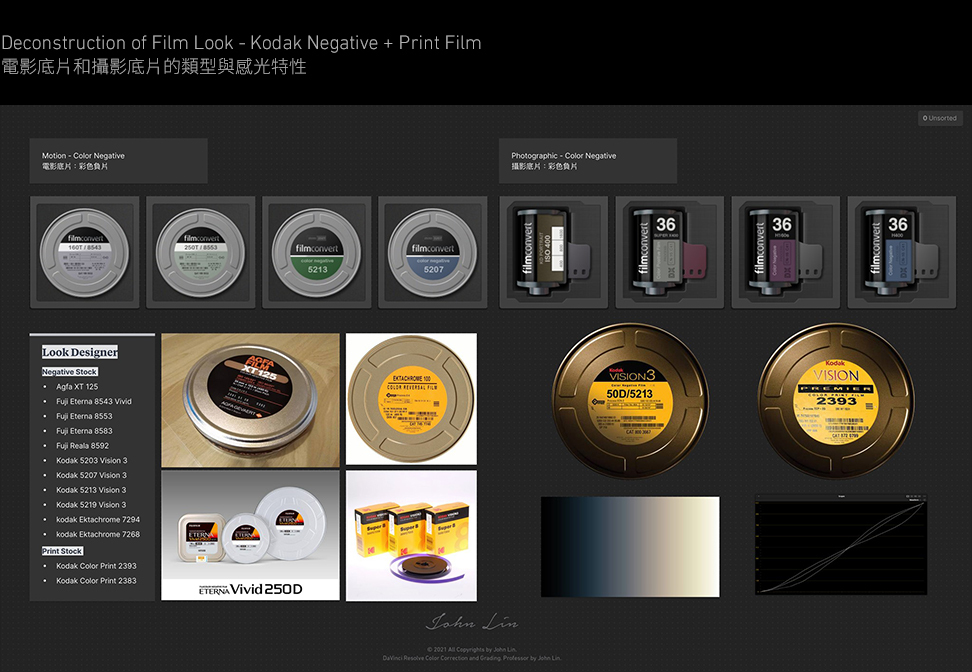Screen dimensions: 972x672
Task: Click the Agfa XT-125 film can photo
Action: (250, 400)
